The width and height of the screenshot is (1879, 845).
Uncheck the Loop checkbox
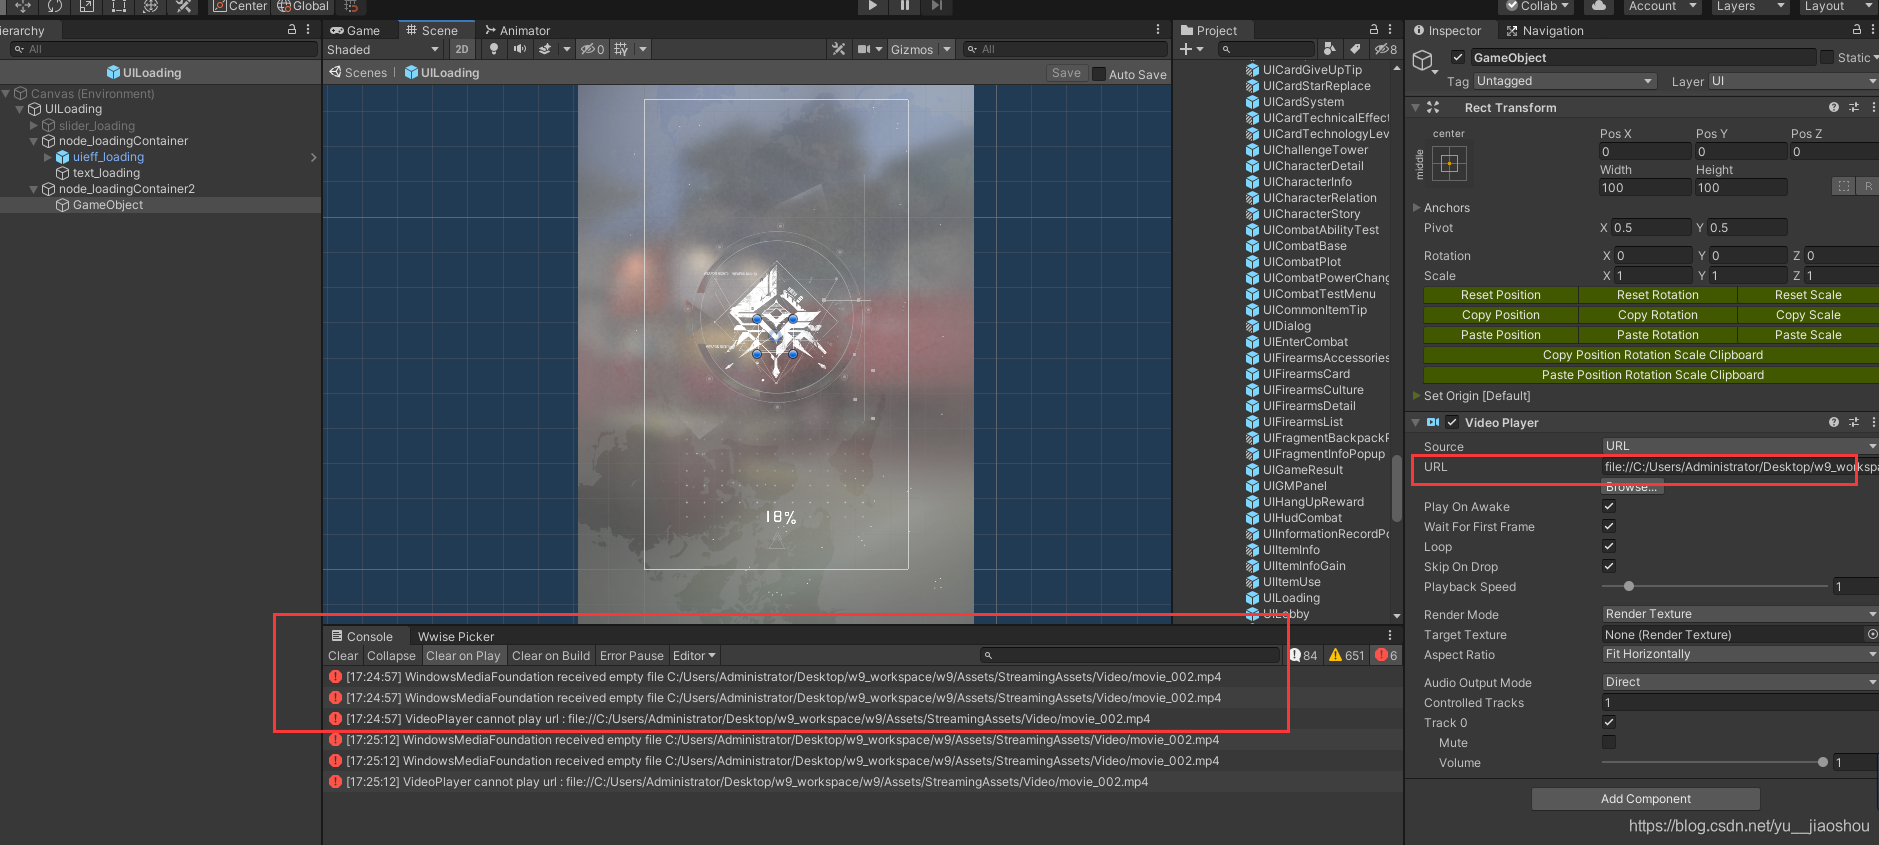[1609, 546]
